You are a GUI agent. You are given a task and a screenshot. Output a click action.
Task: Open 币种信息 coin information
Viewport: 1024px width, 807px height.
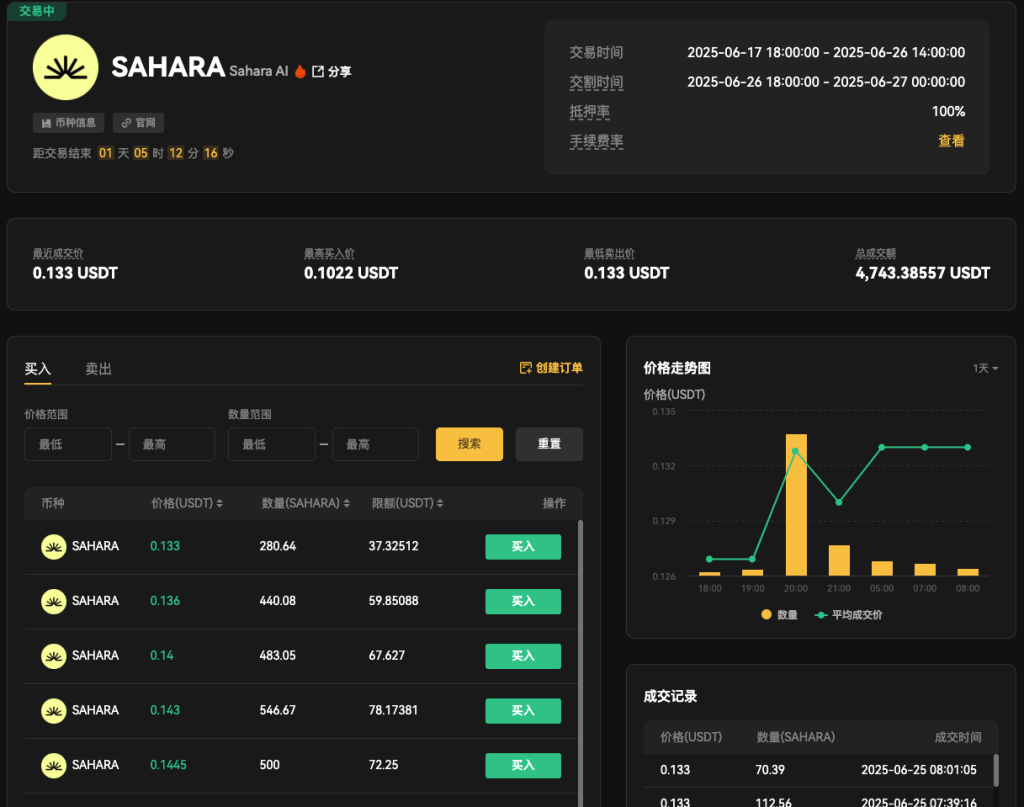[69, 122]
